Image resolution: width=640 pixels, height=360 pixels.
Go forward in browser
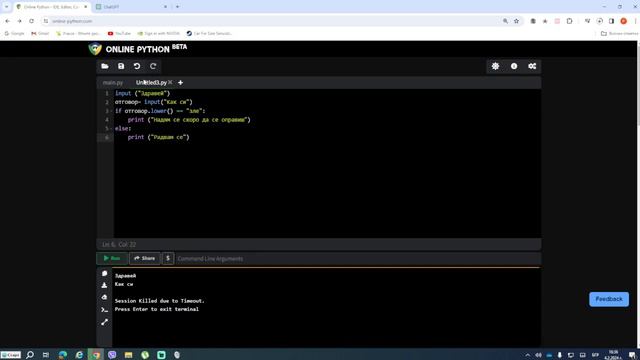point(19,21)
